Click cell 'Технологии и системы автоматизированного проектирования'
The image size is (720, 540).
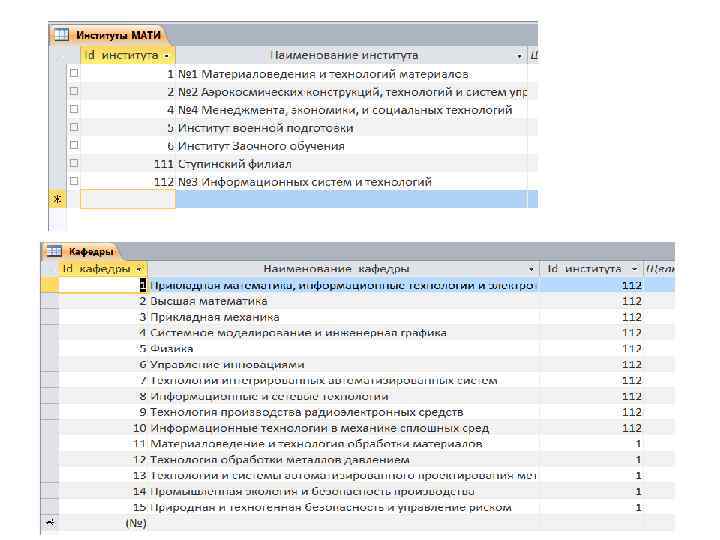point(343,475)
